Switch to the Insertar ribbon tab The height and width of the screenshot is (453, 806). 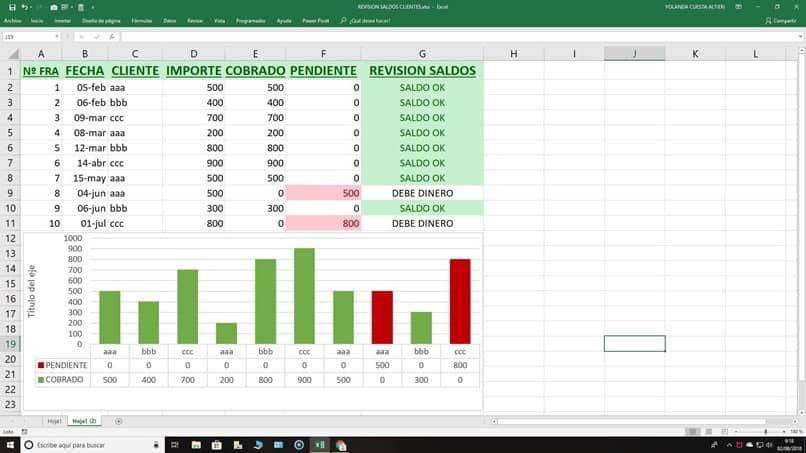coord(63,21)
